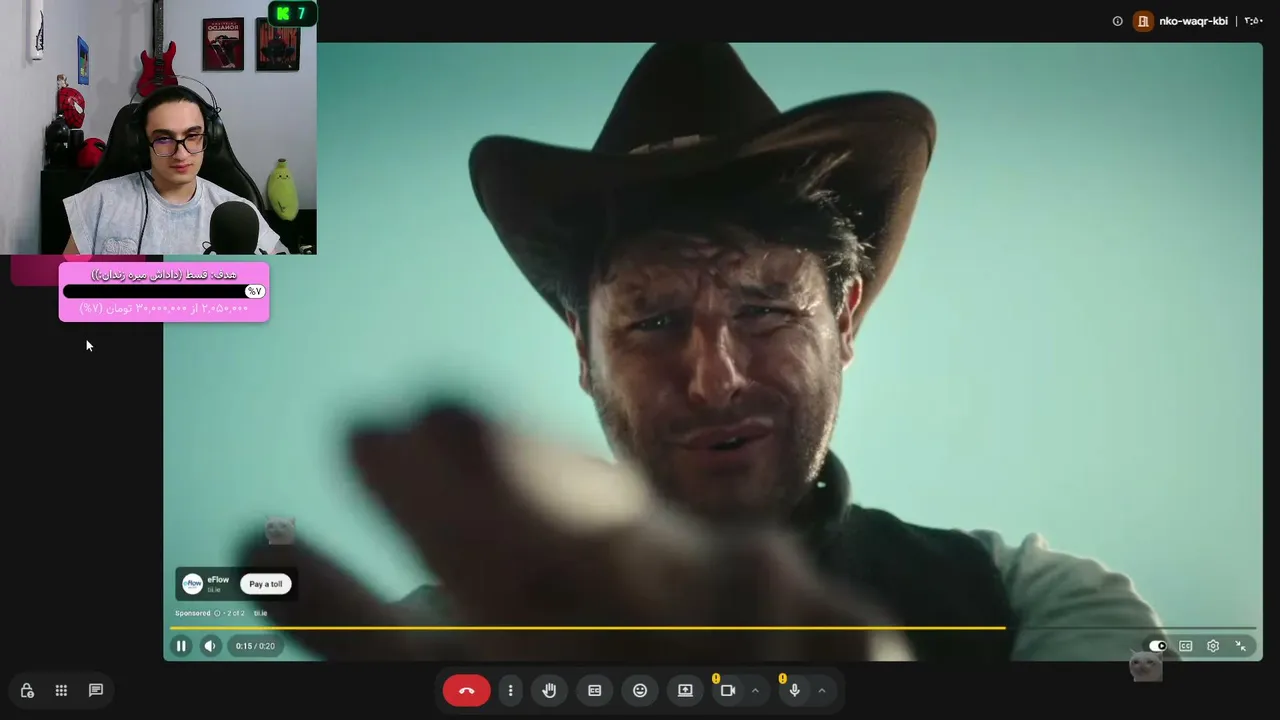Viewport: 1280px width, 720px height.
Task: Click the eFlow advertiser name
Action: tap(218, 580)
